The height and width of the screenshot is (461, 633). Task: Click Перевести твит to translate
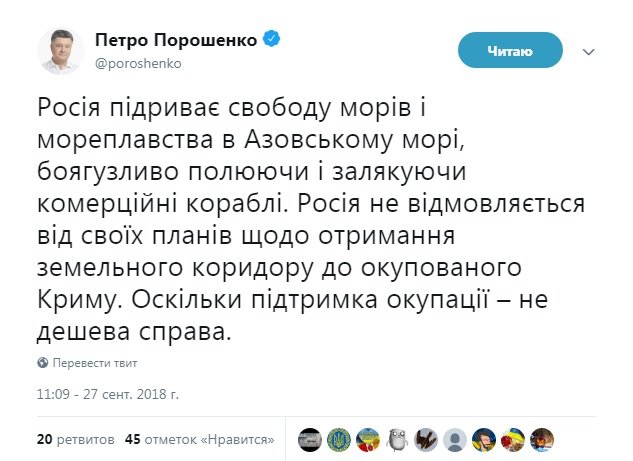coord(94,362)
